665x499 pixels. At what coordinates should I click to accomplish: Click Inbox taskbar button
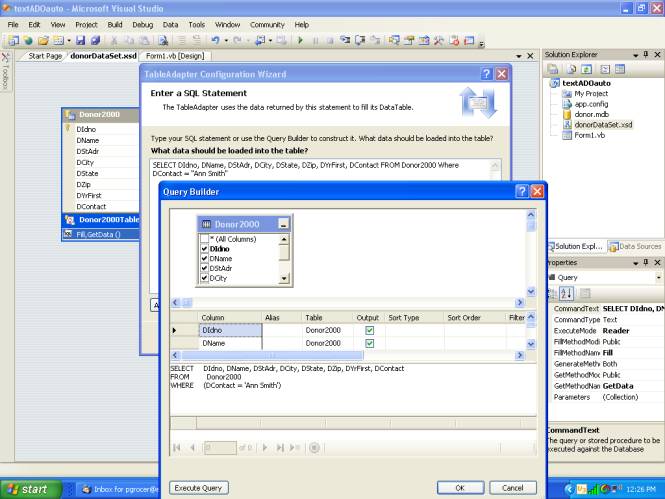click(x=120, y=489)
